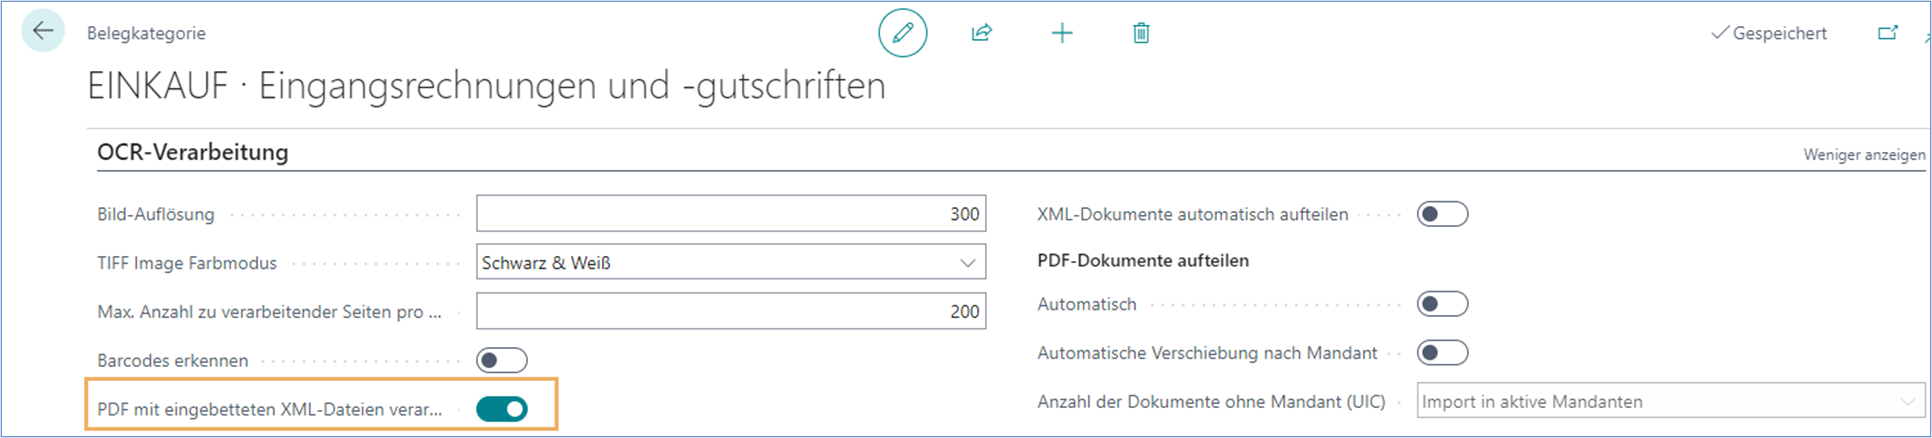Open TIFF Image Farbmodus dropdown
This screenshot has width=1932, height=438.
[x=731, y=263]
